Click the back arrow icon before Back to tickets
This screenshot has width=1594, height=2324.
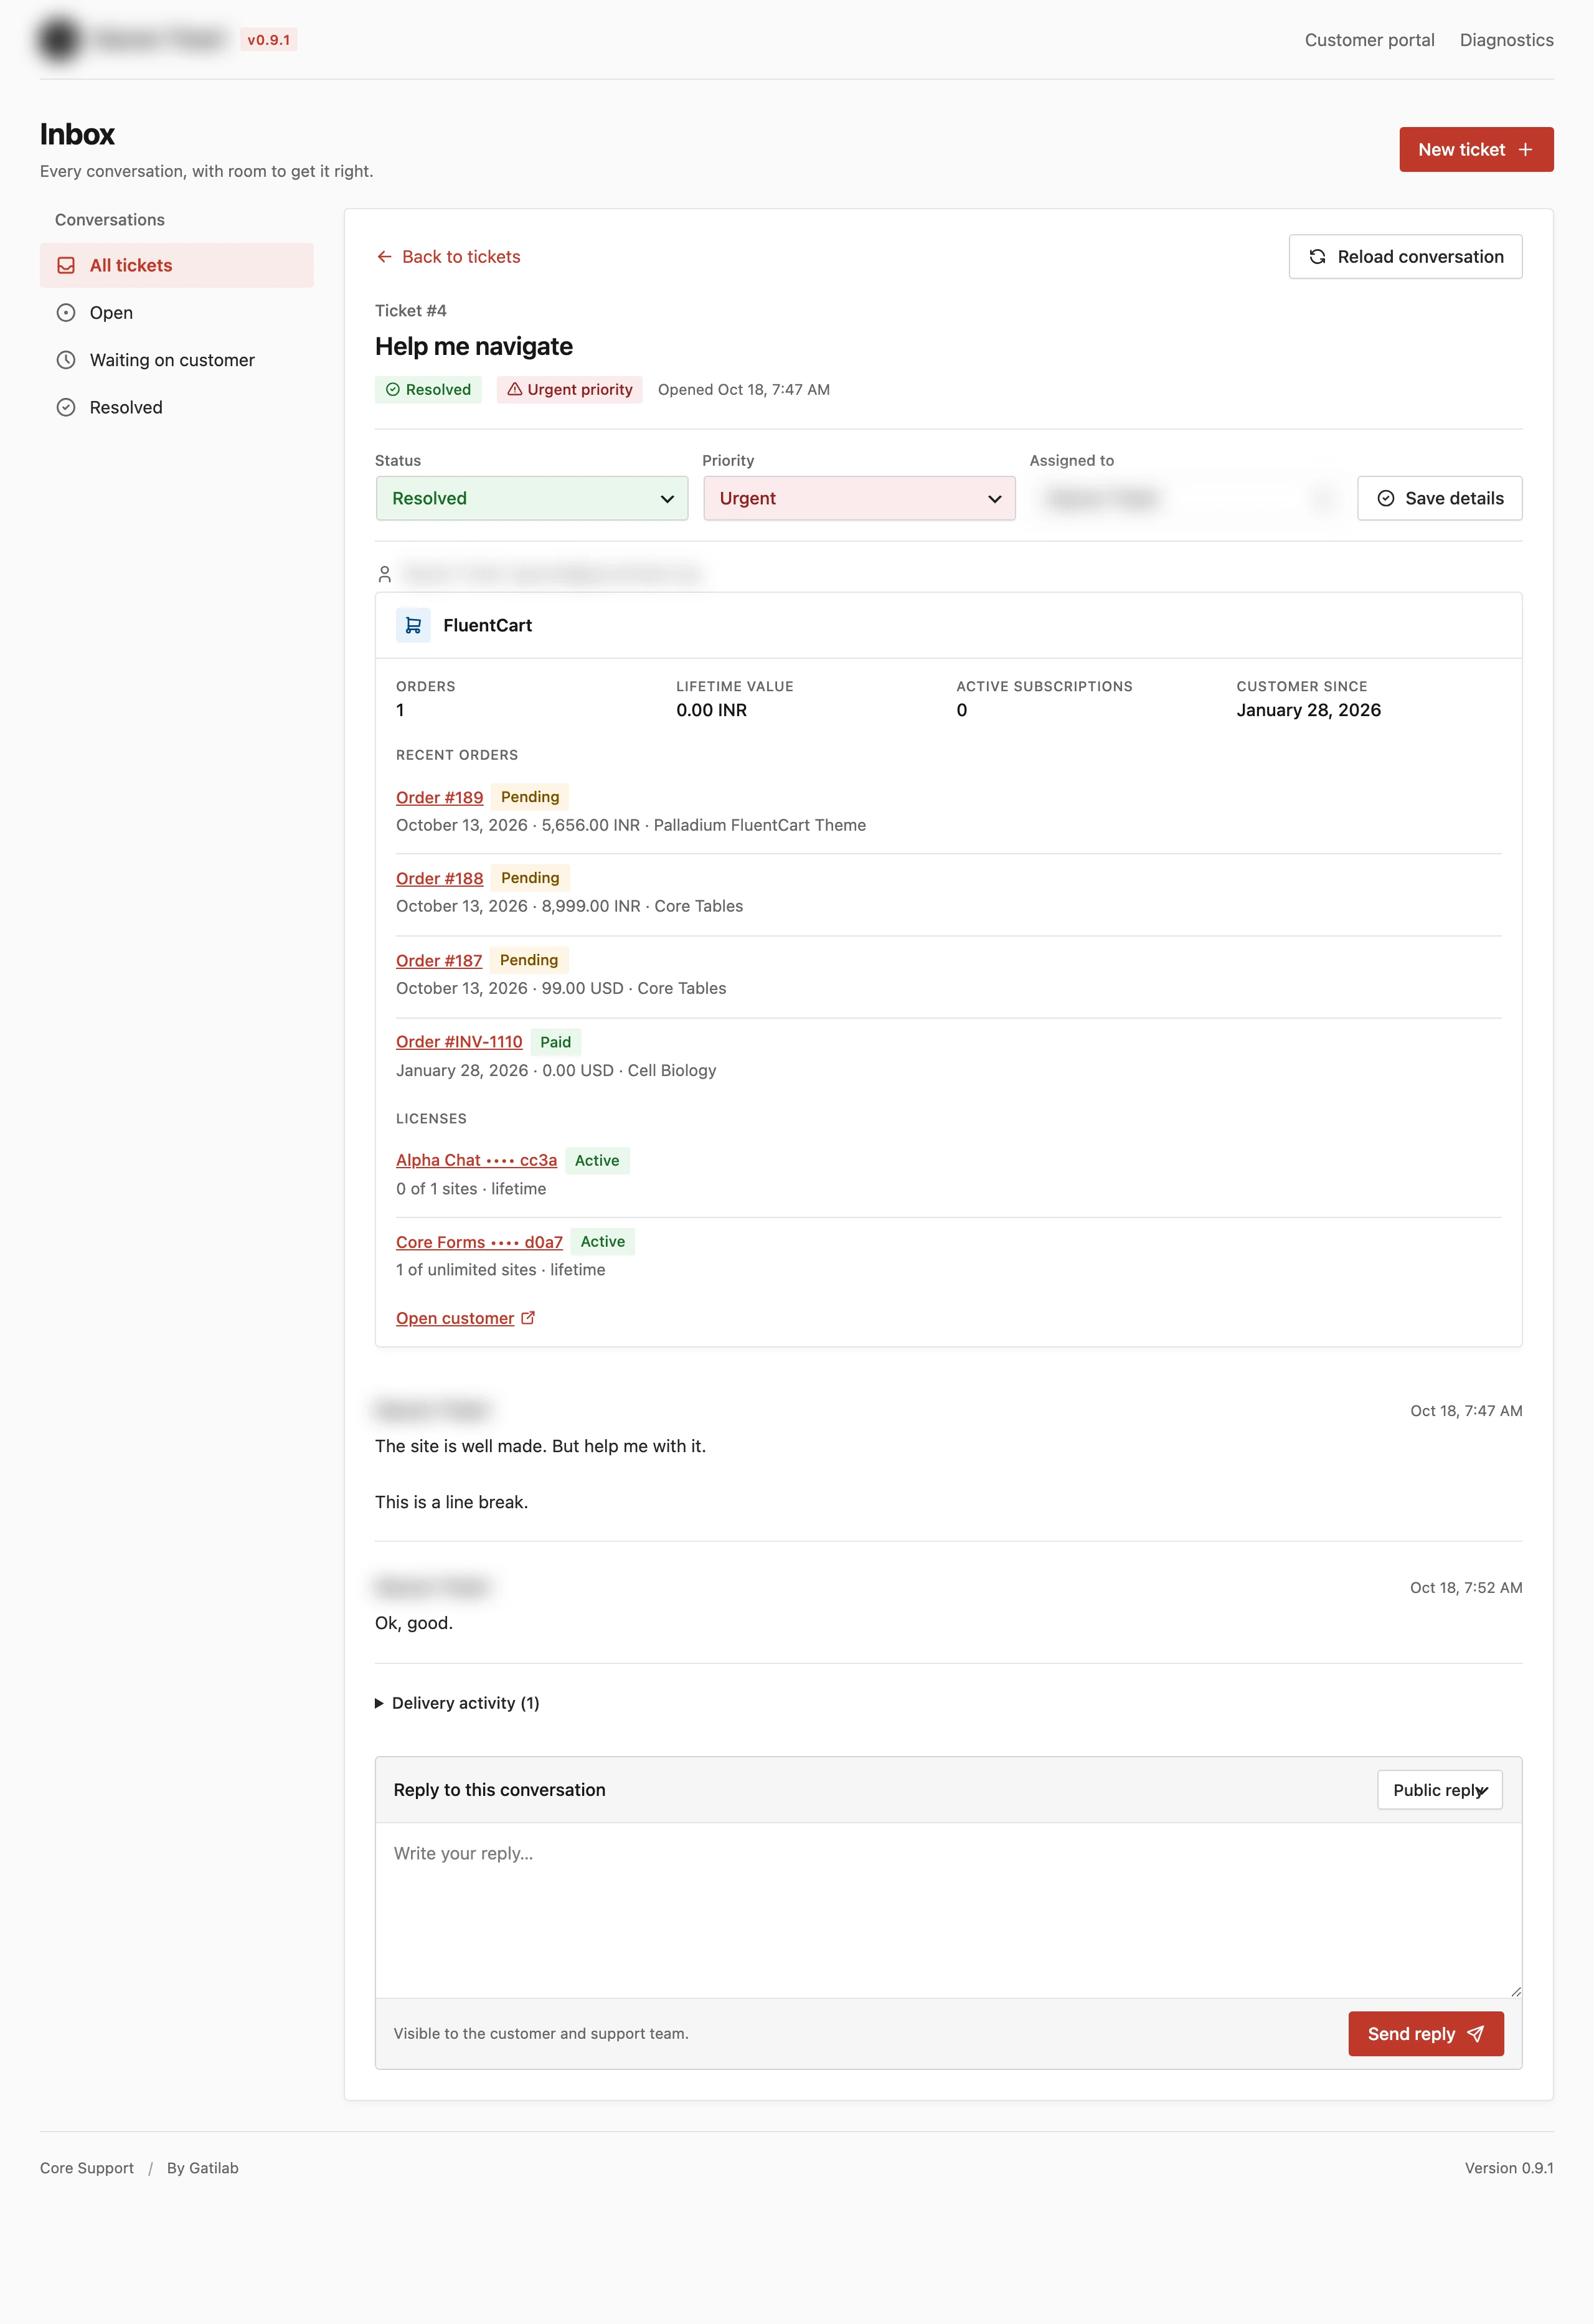click(384, 257)
